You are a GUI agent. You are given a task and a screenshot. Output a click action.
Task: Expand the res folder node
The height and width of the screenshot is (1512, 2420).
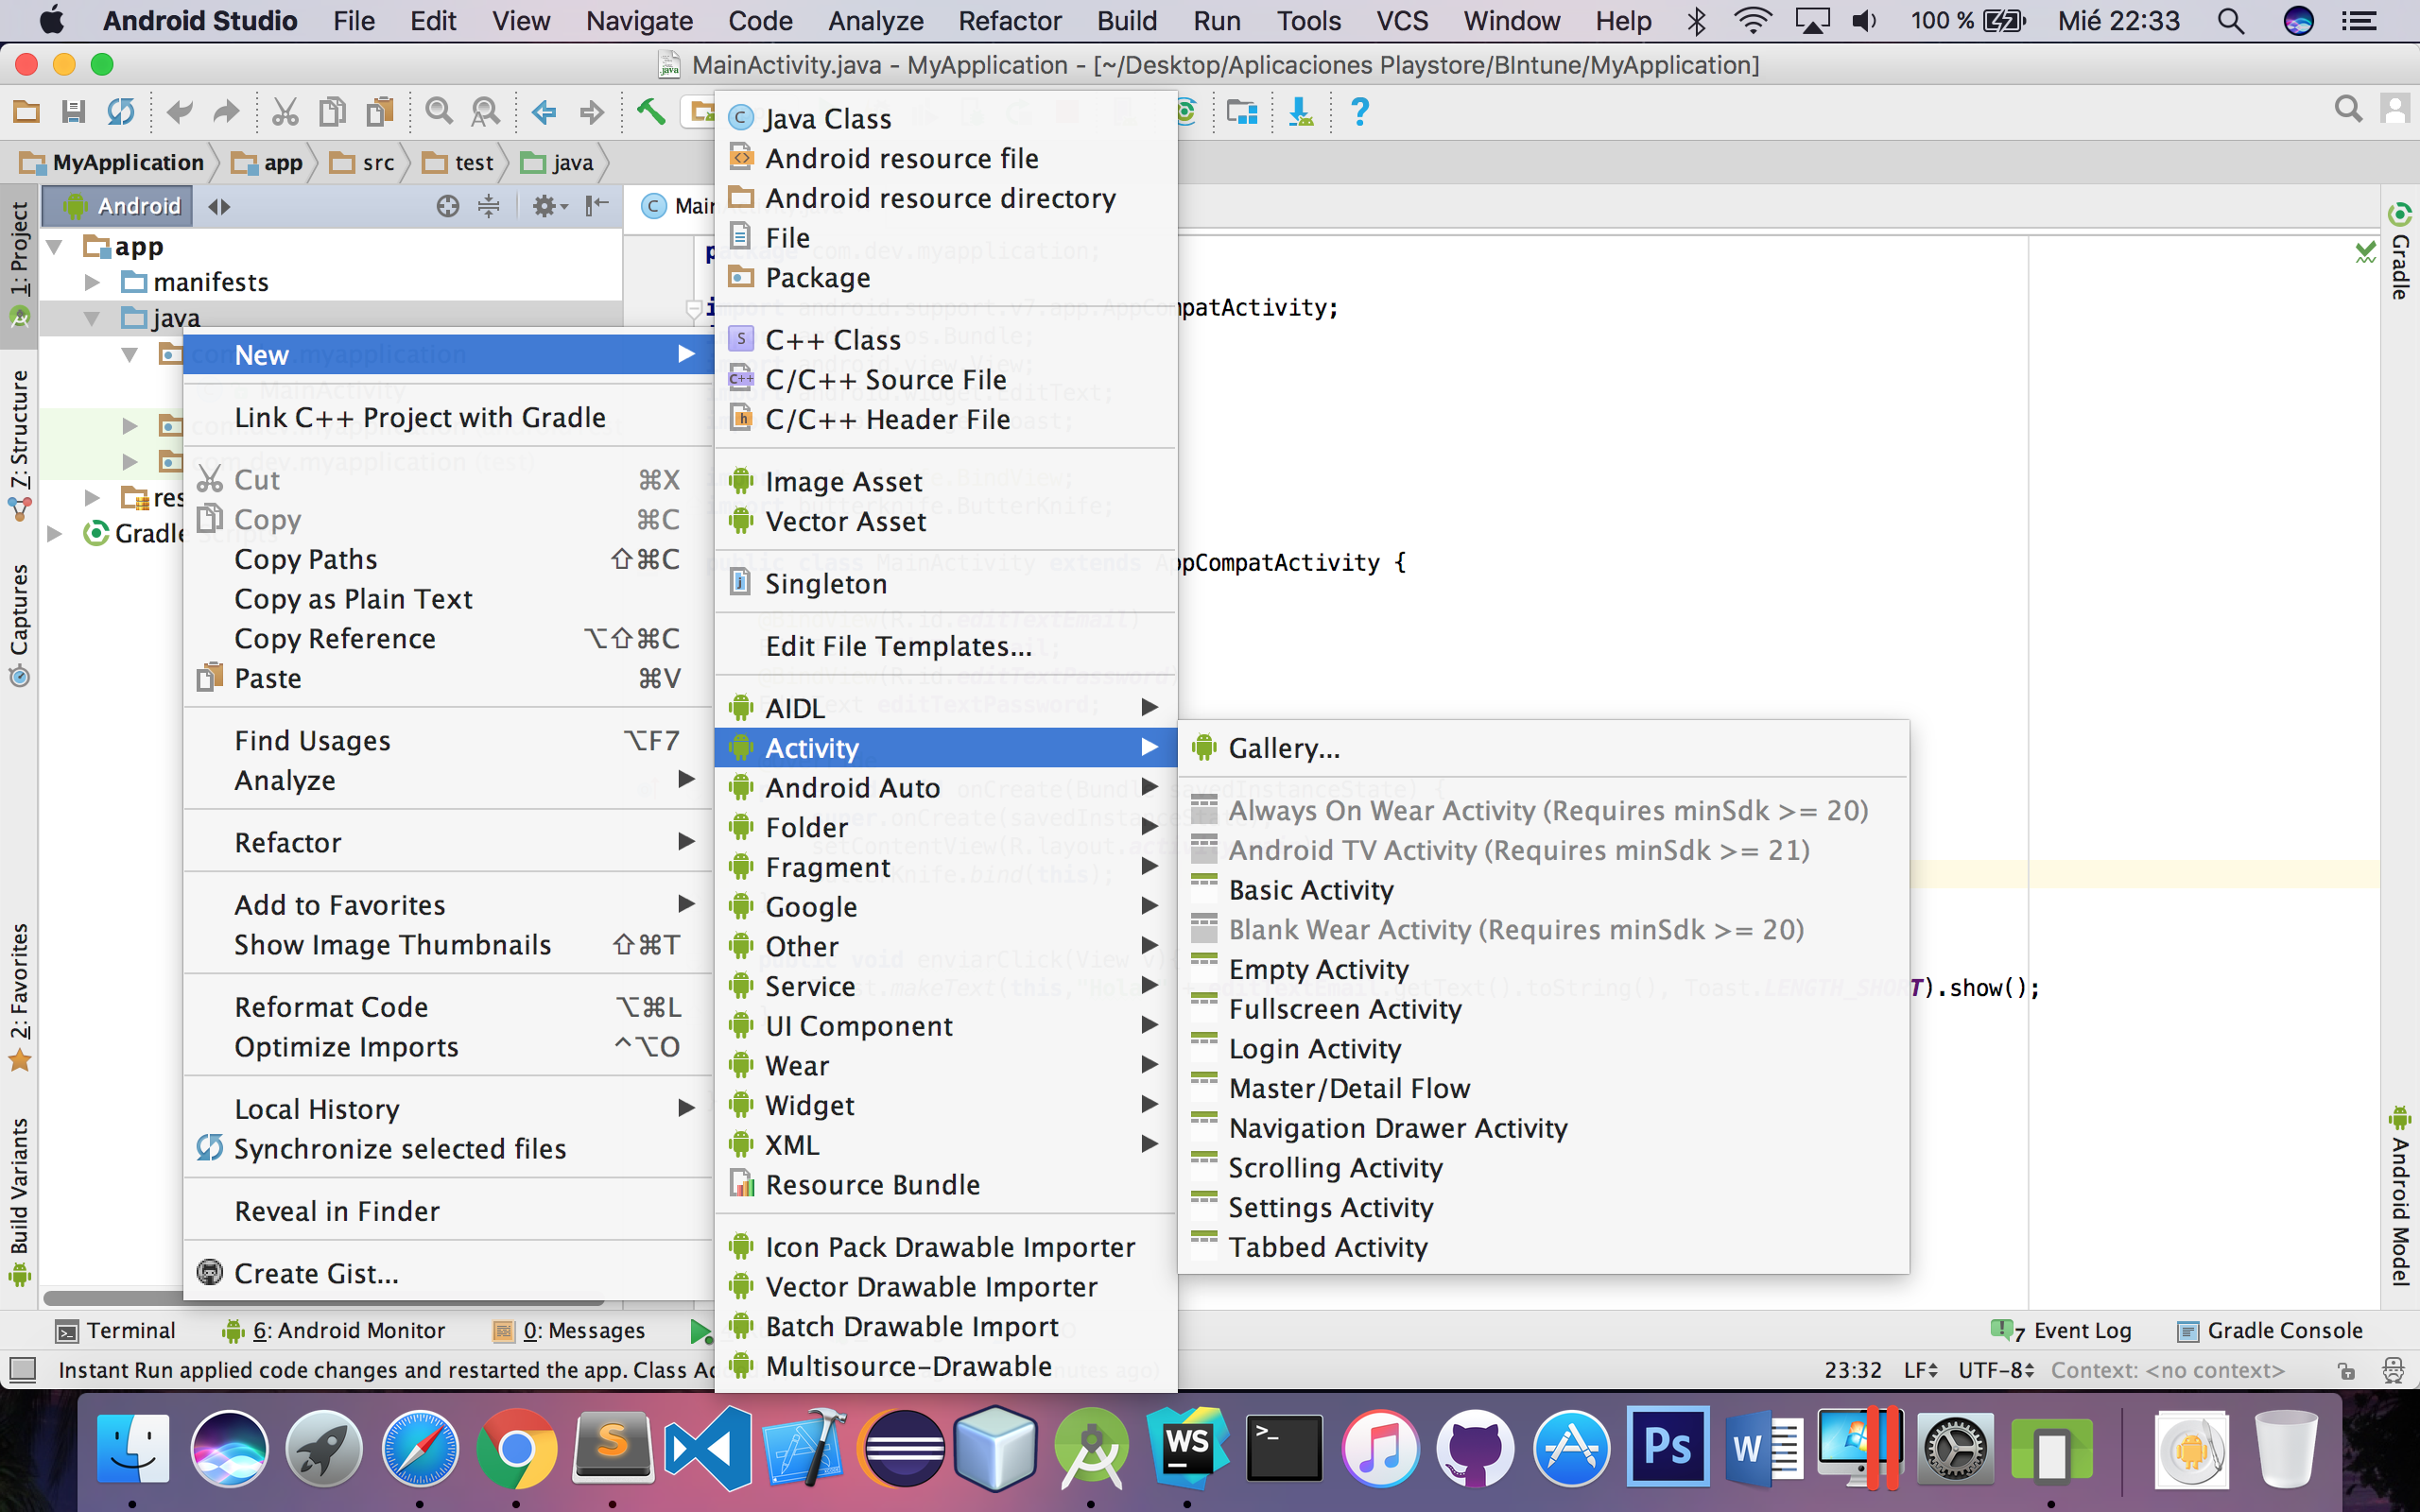pyautogui.click(x=92, y=497)
